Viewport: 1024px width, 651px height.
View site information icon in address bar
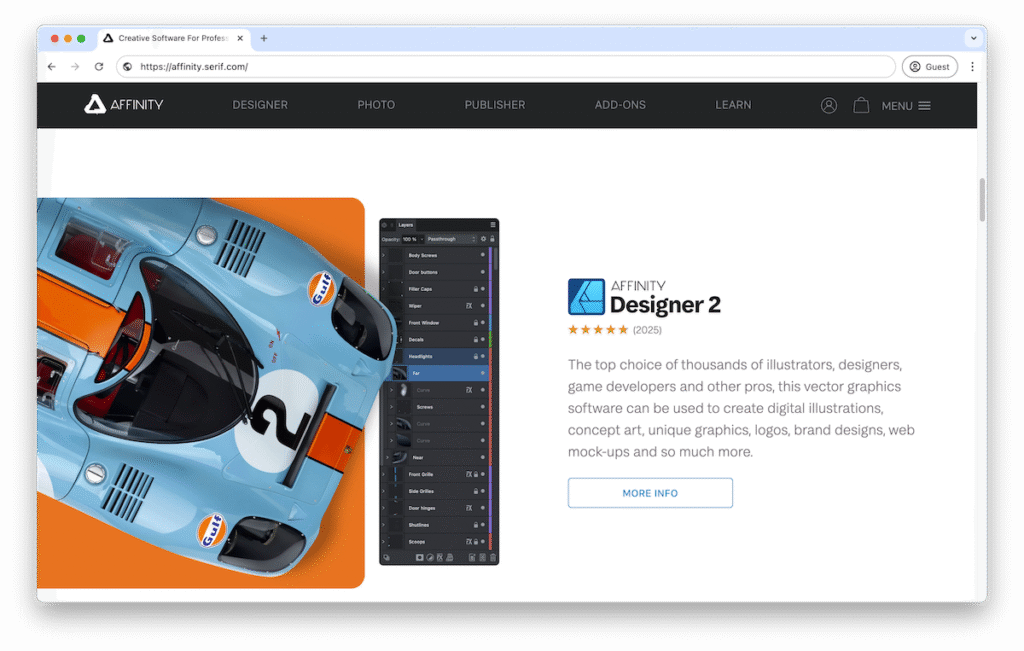[x=128, y=67]
